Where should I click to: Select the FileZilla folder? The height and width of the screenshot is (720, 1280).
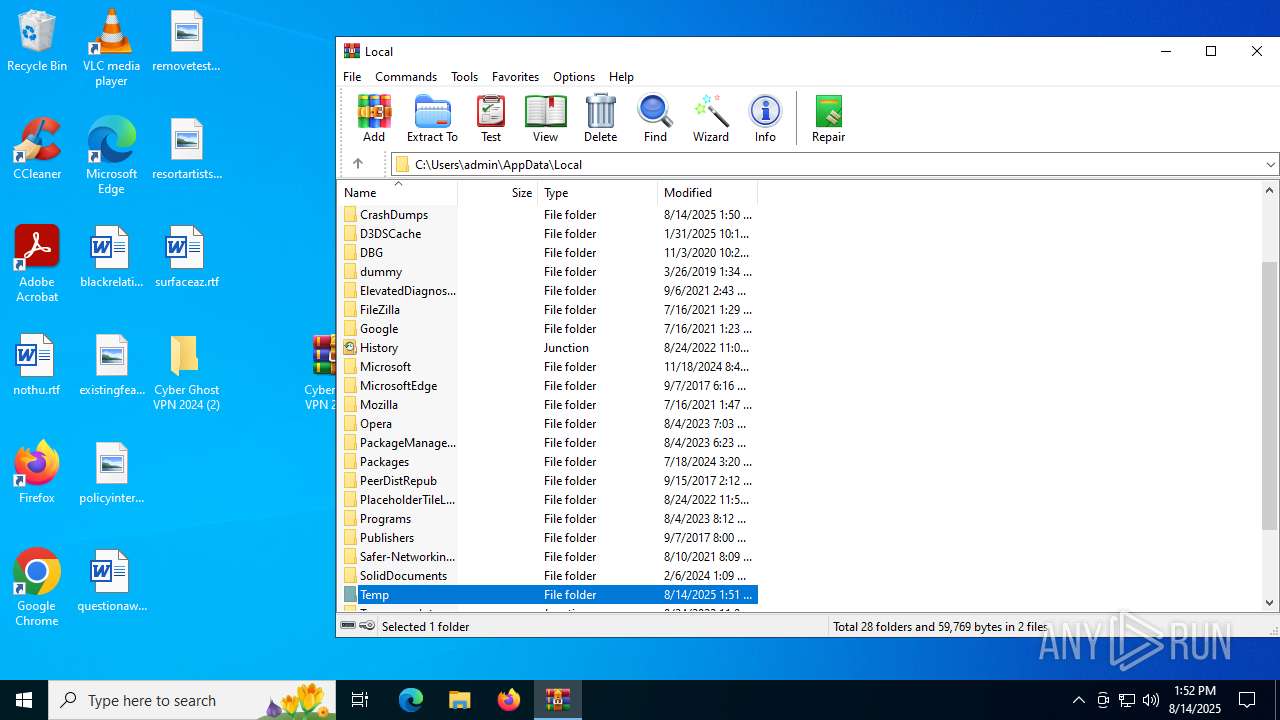(548, 310)
